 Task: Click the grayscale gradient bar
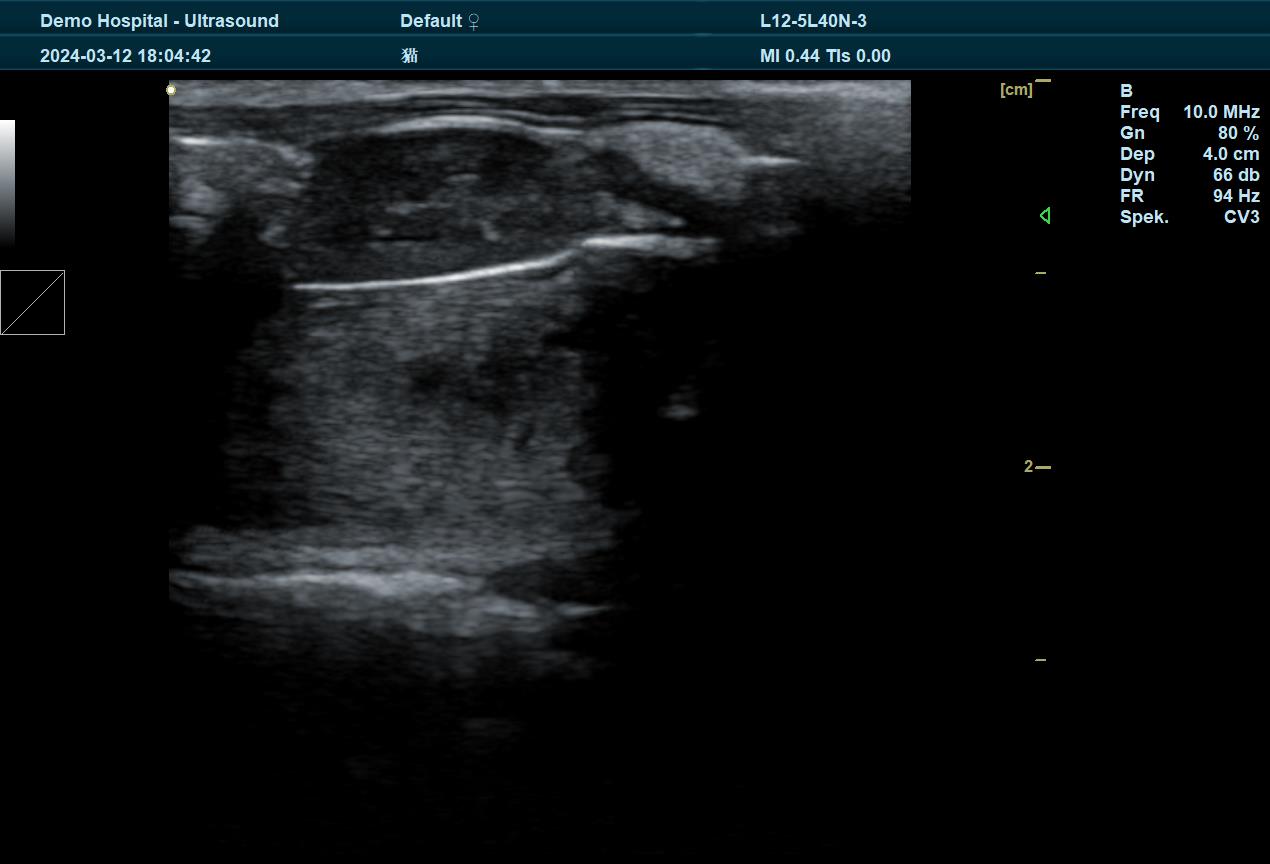(x=7, y=182)
